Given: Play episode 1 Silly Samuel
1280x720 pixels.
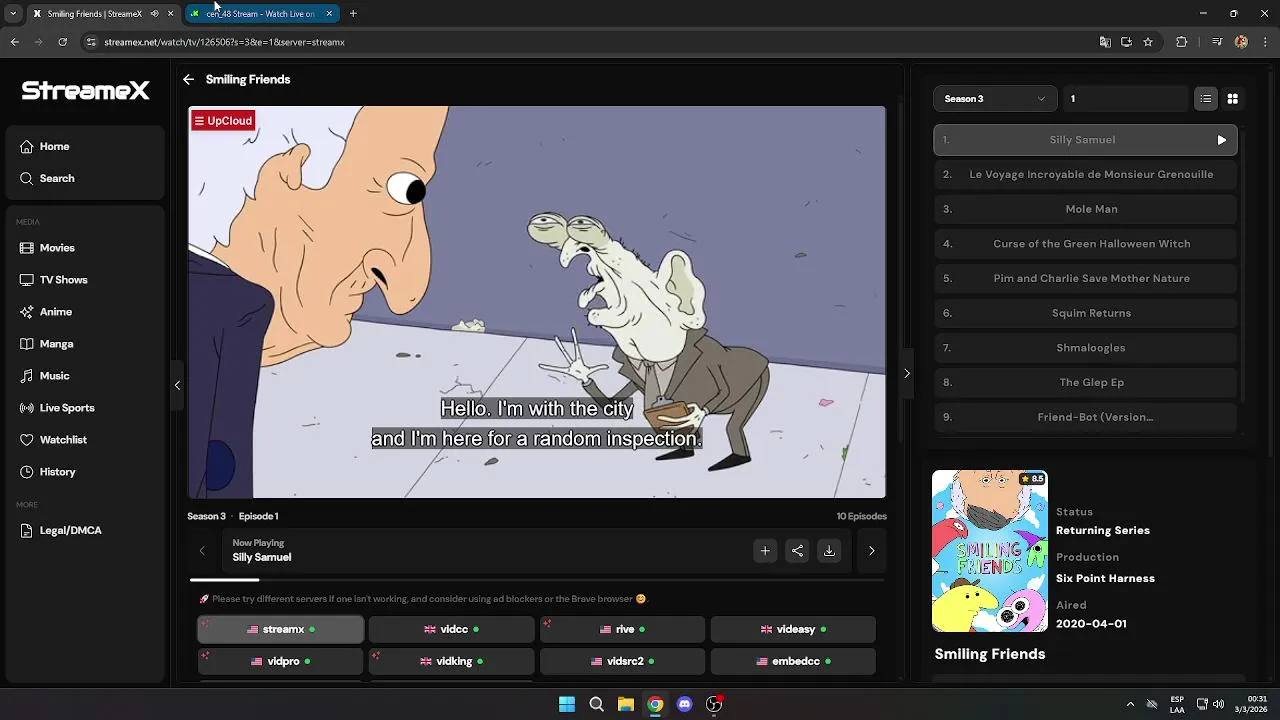Looking at the screenshot, I should pyautogui.click(x=1085, y=140).
